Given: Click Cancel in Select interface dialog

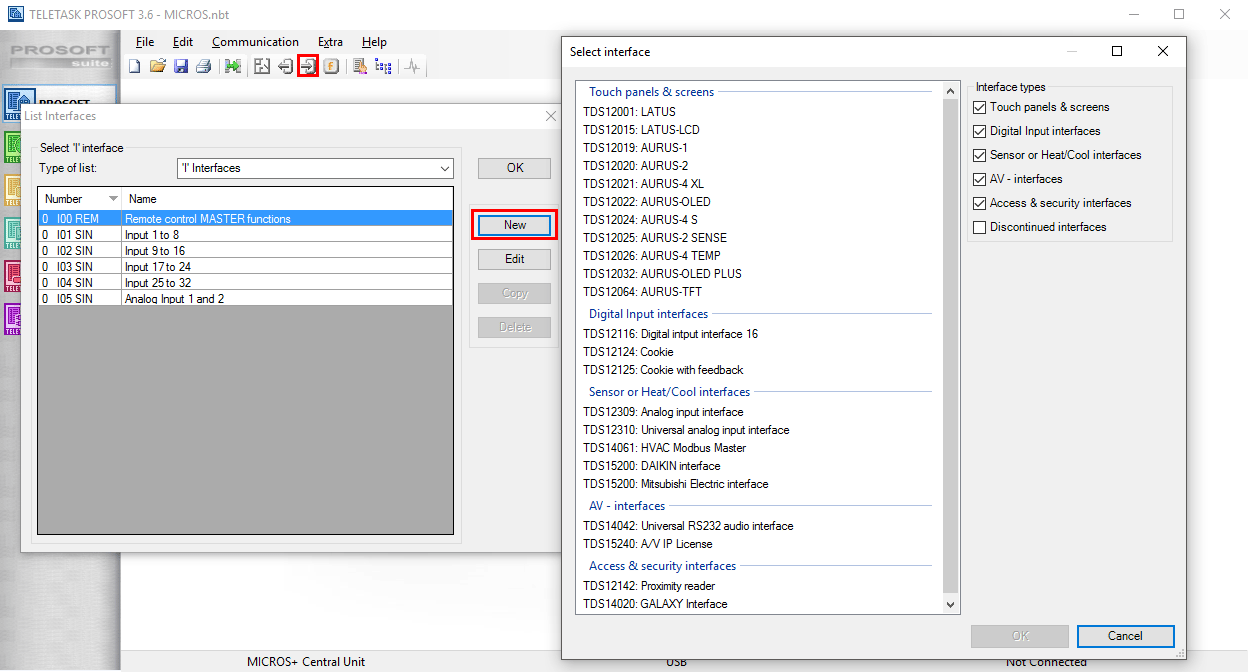Looking at the screenshot, I should [1125, 636].
